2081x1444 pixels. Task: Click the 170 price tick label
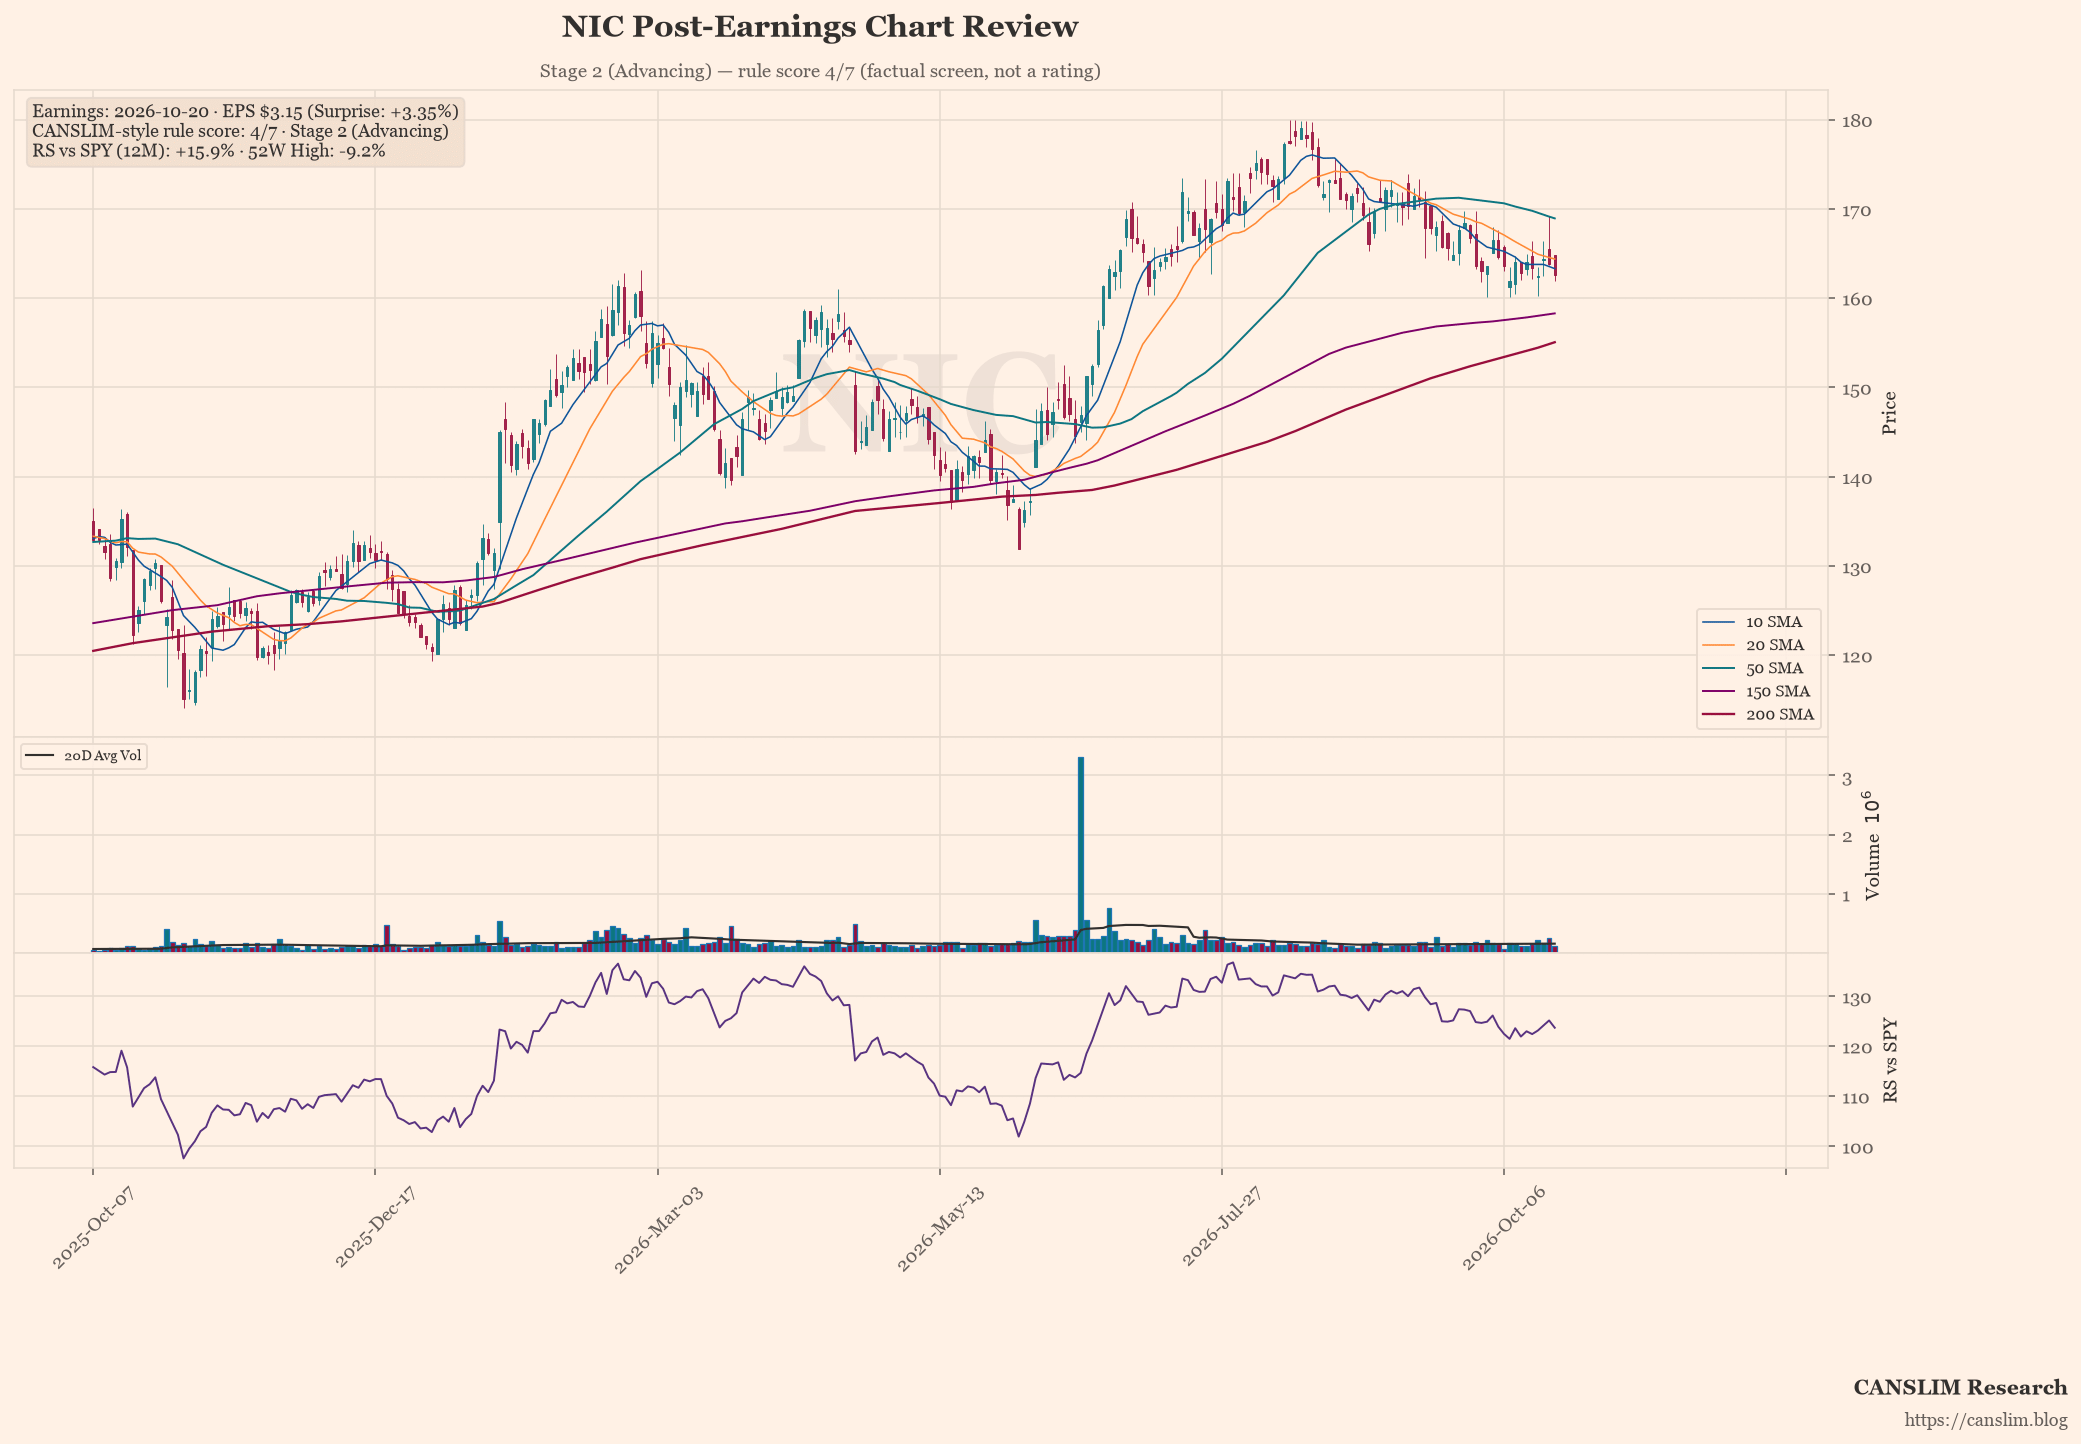pyautogui.click(x=1857, y=210)
